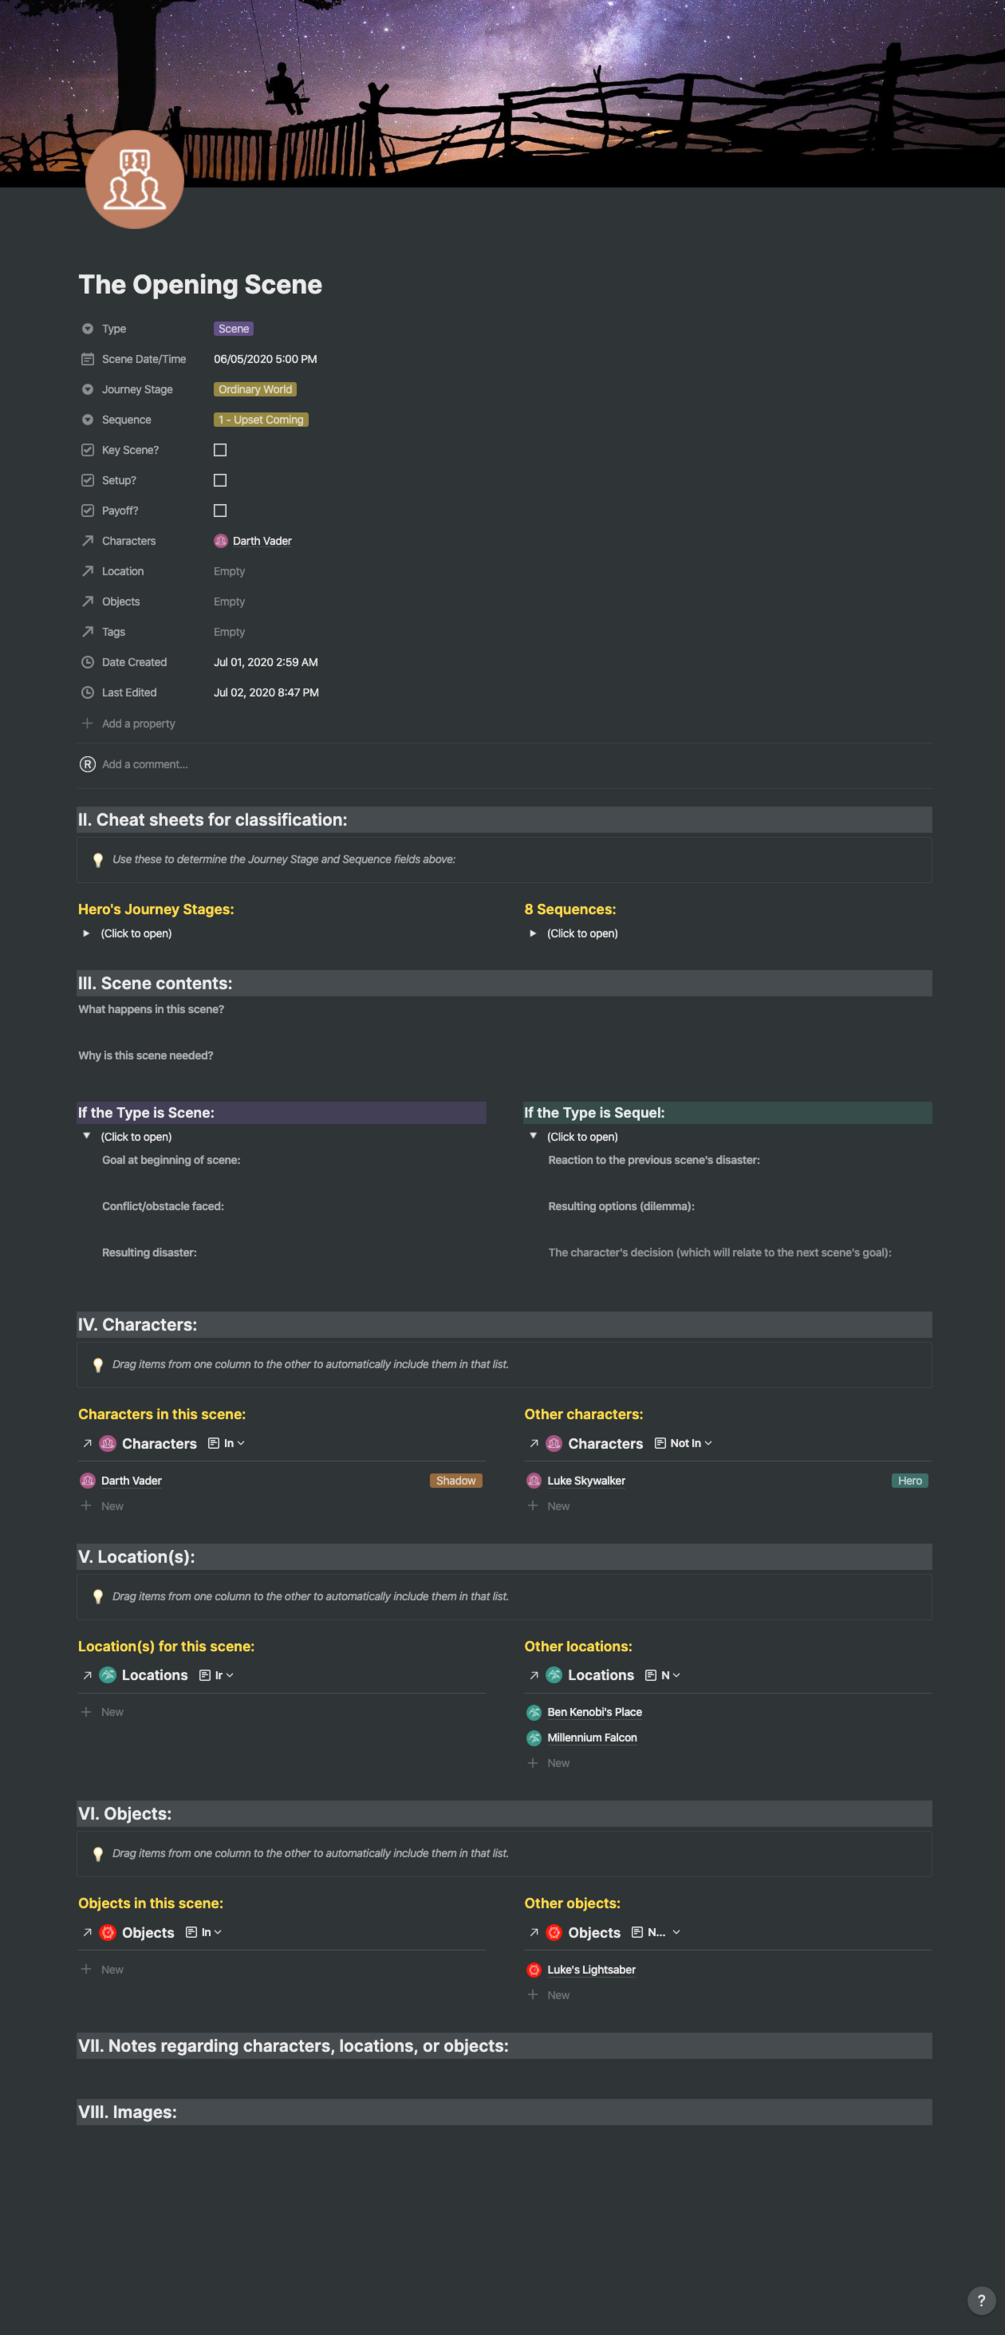The width and height of the screenshot is (1005, 2335).
Task: Check the Key Scene? checkbox
Action: pyautogui.click(x=220, y=450)
